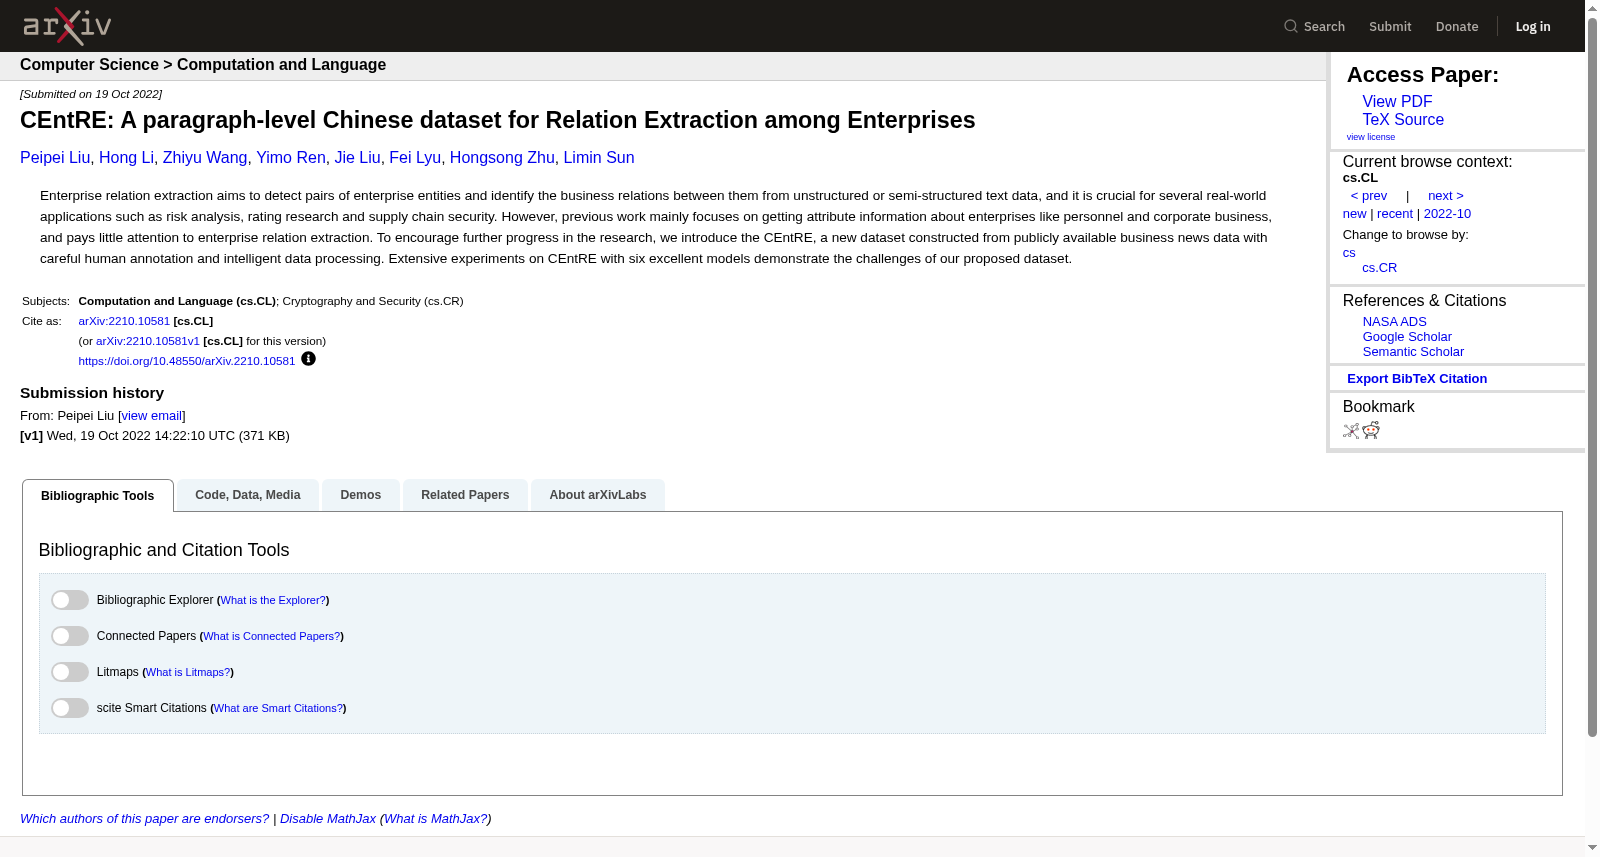This screenshot has height=857, width=1600.
Task: Click the Search magnifier icon in header
Action: pyautogui.click(x=1291, y=27)
